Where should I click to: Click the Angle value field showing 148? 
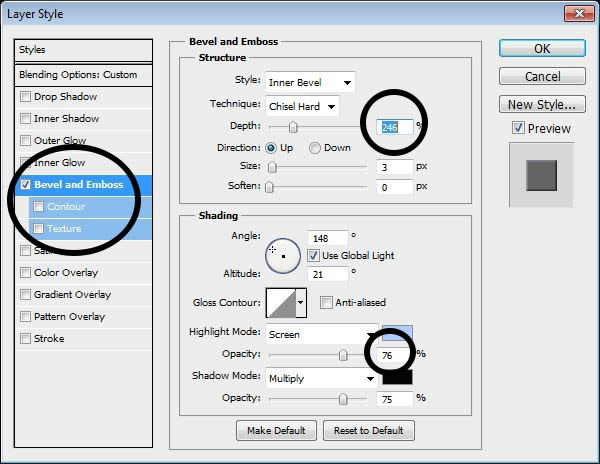(x=328, y=238)
